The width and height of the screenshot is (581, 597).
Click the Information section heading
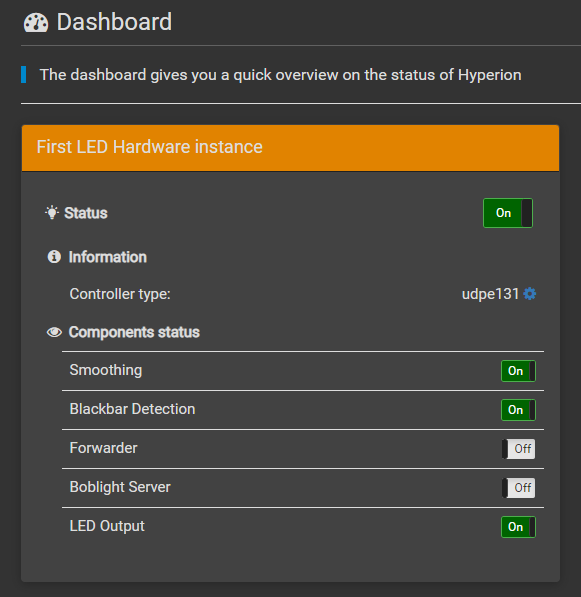(107, 257)
